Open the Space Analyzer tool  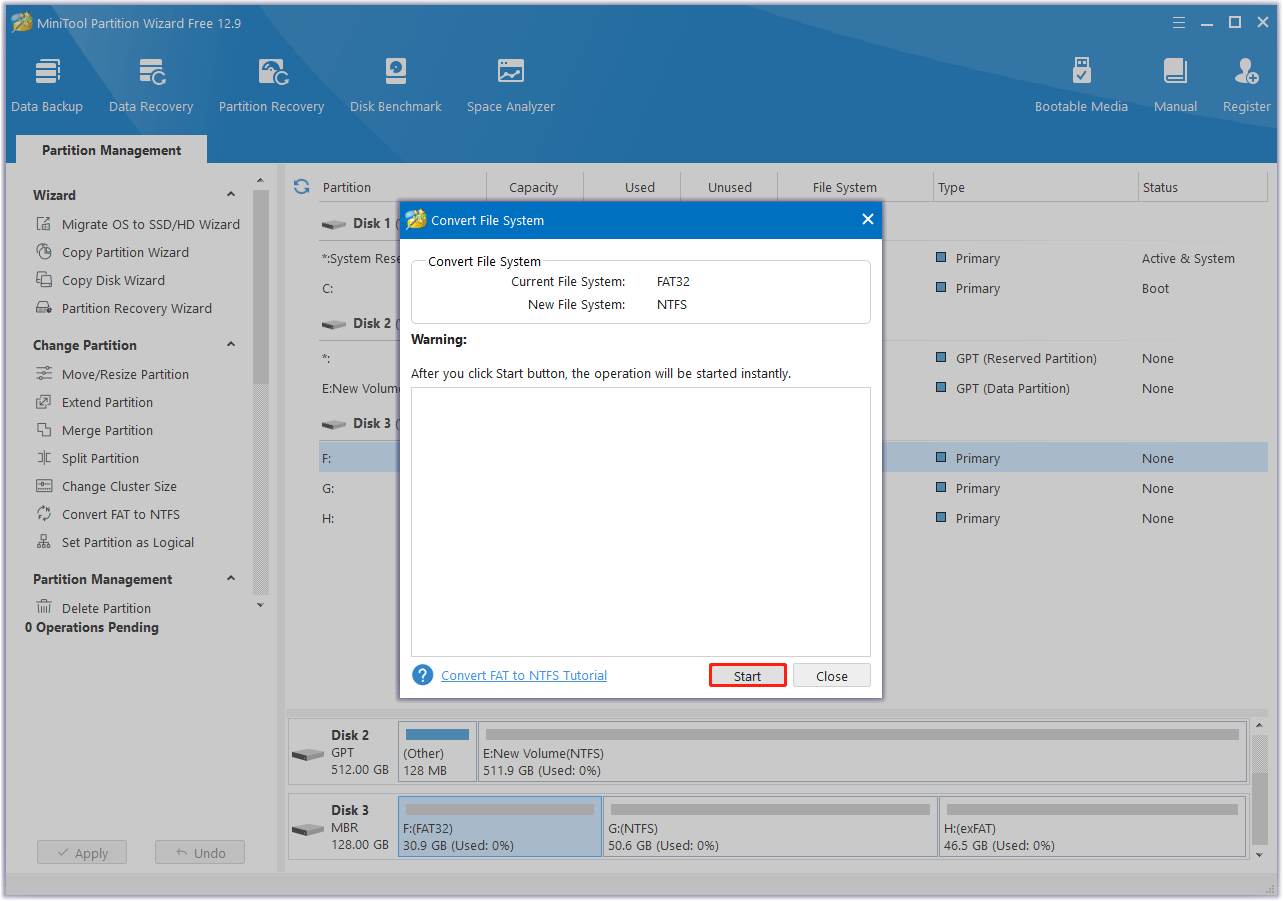pos(511,85)
